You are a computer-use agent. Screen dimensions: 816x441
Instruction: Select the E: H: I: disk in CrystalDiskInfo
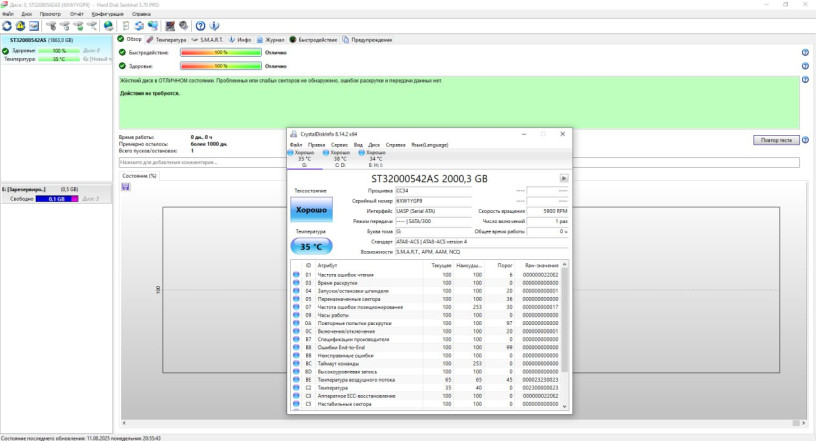coord(375,159)
